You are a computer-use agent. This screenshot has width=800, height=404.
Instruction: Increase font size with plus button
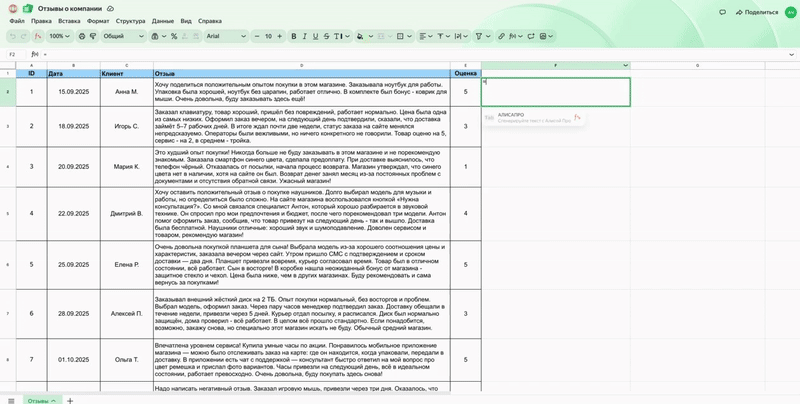pos(280,36)
